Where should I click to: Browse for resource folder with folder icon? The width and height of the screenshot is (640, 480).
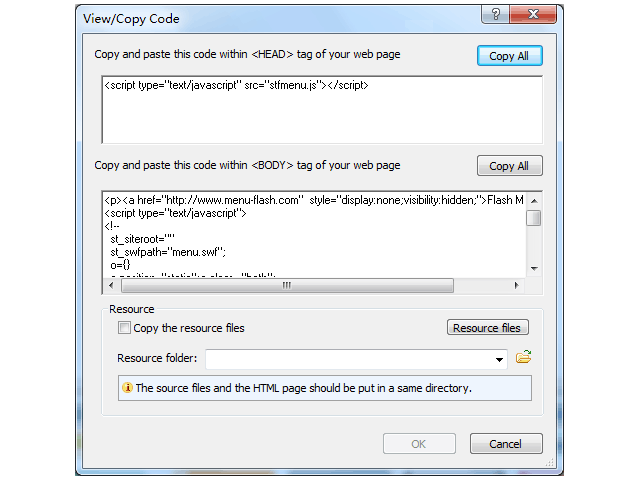point(523,357)
